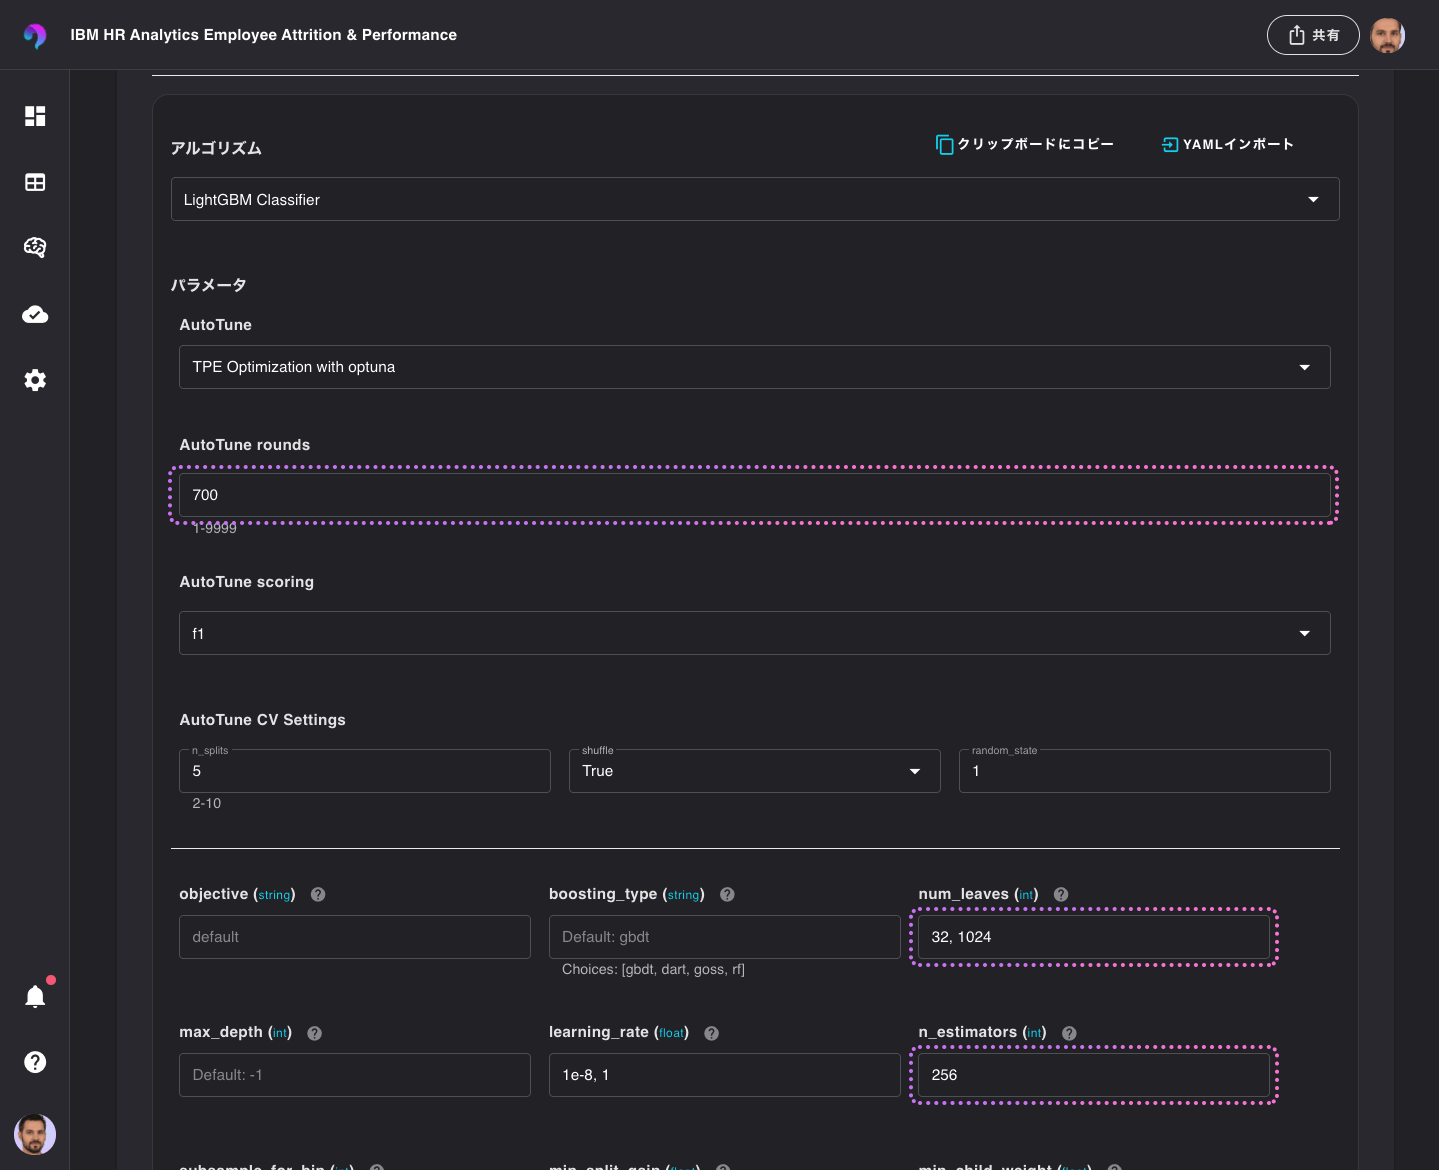Click the cloud deployment icon in the sidebar
Image resolution: width=1439 pixels, height=1170 pixels.
(35, 314)
